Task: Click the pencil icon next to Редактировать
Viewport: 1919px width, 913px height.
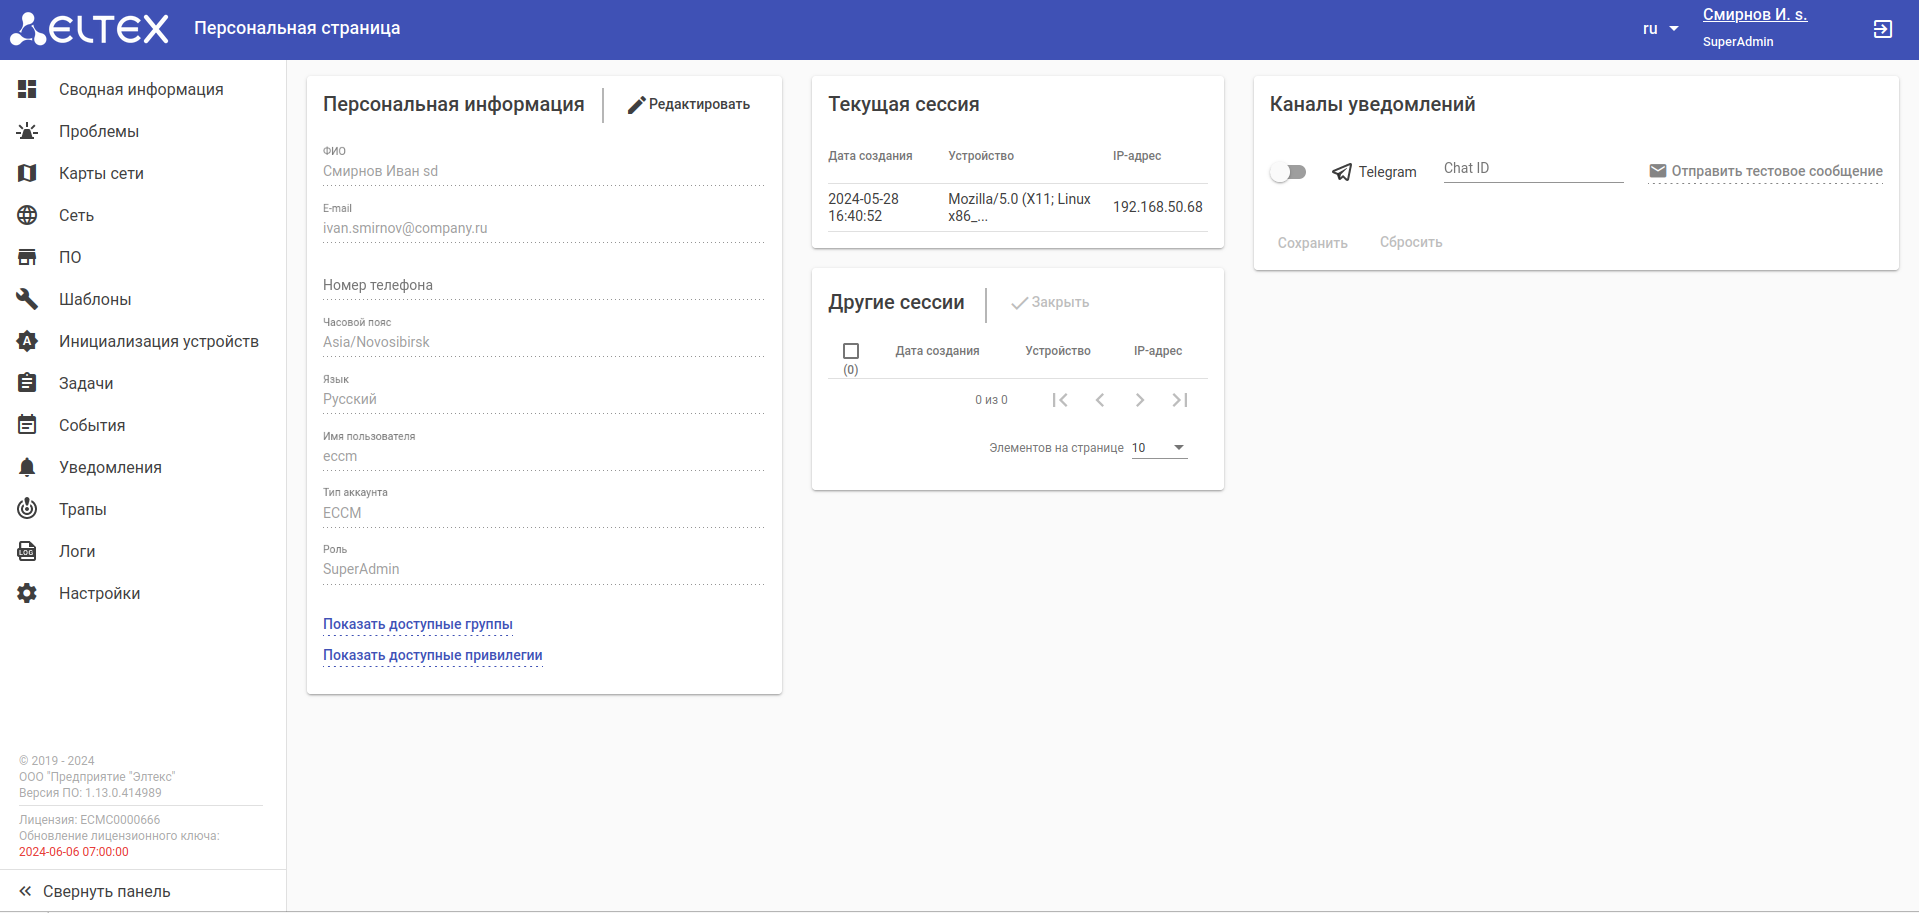Action: tap(636, 105)
